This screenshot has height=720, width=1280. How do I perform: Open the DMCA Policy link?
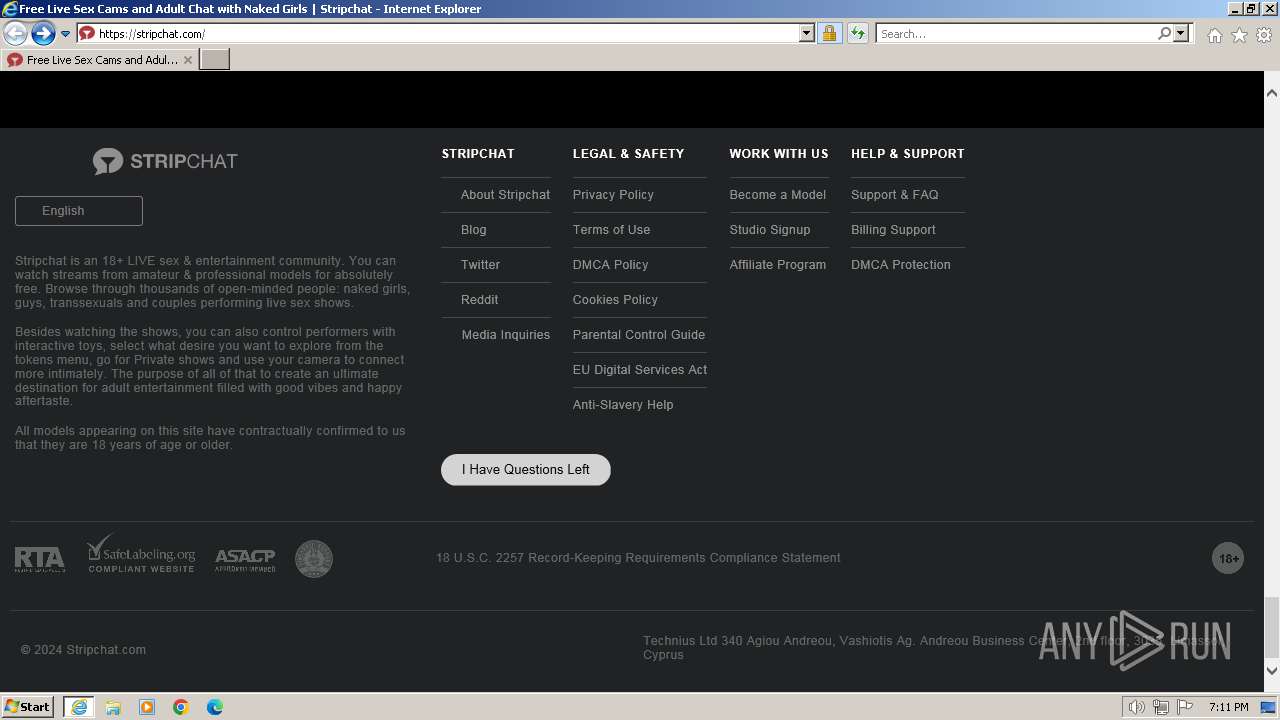pyautogui.click(x=610, y=265)
